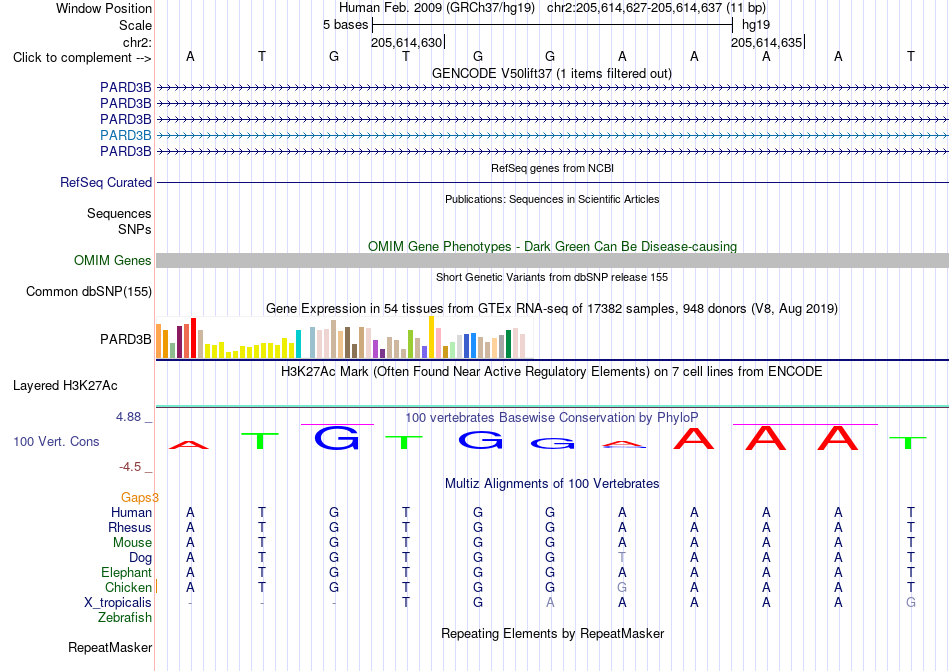Image resolution: width=950 pixels, height=671 pixels.
Task: Click the '5 bases' scale text
Action: tap(345, 25)
